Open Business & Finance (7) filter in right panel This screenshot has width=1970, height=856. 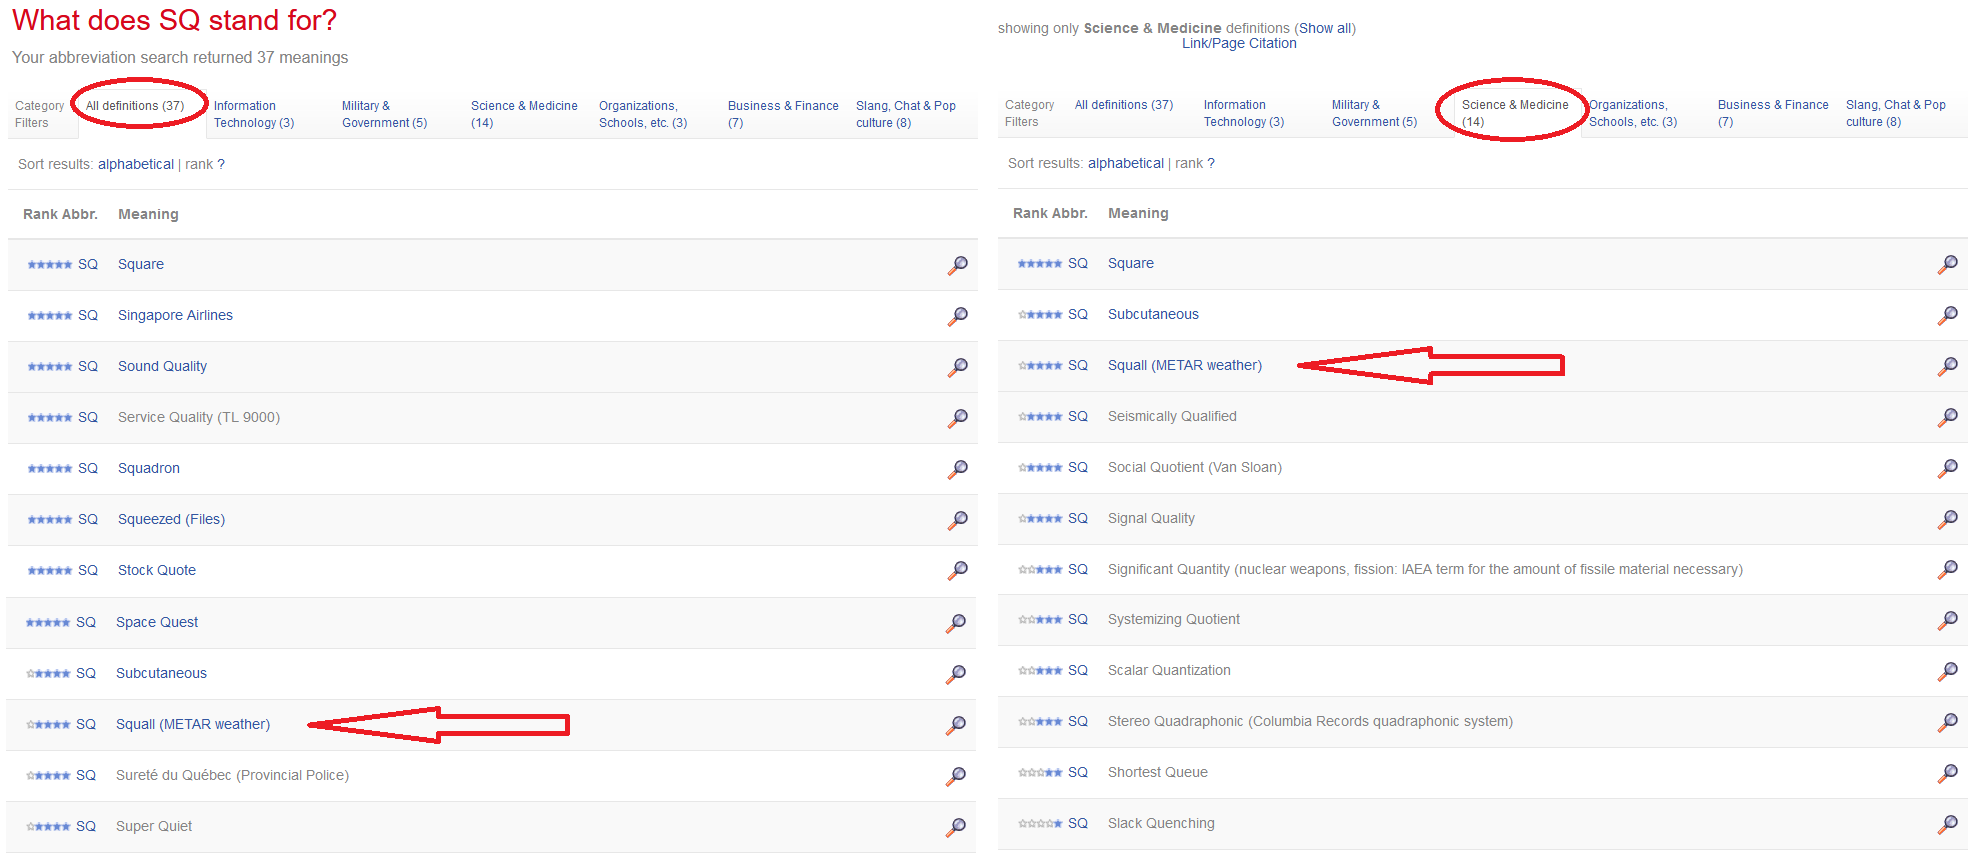coord(1773,113)
